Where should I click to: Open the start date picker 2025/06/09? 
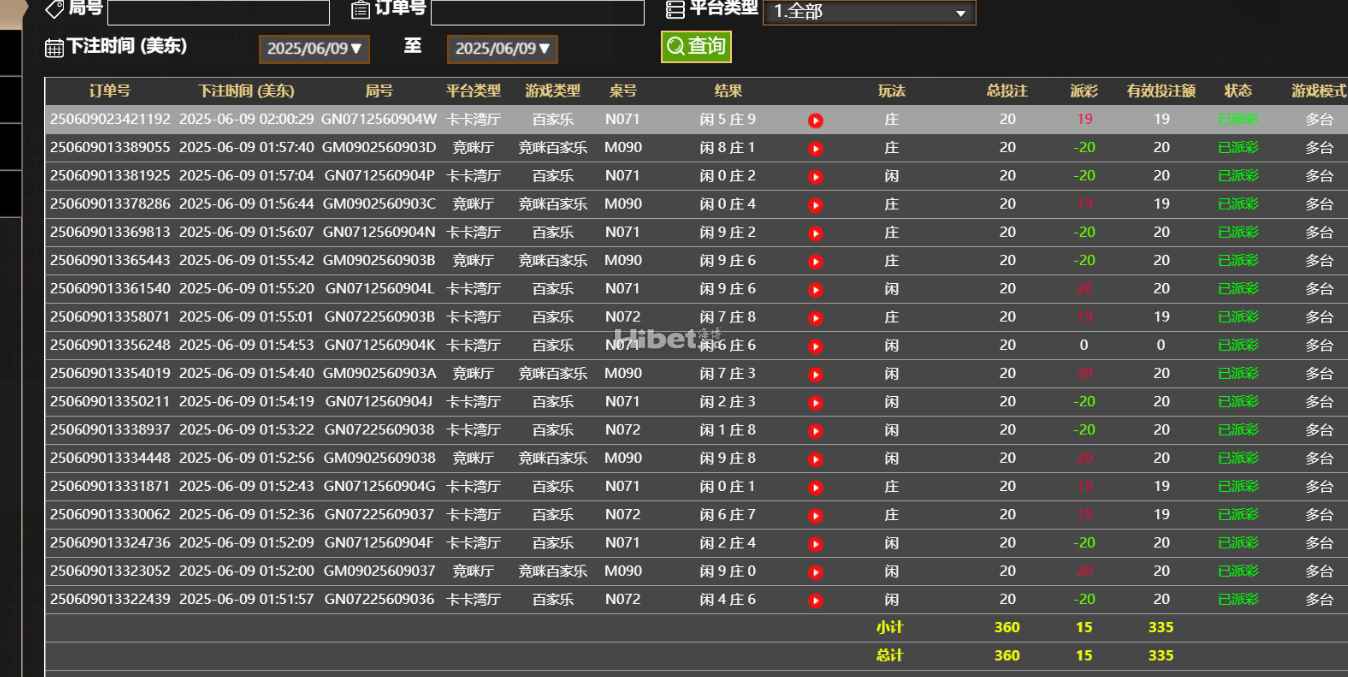click(x=313, y=47)
